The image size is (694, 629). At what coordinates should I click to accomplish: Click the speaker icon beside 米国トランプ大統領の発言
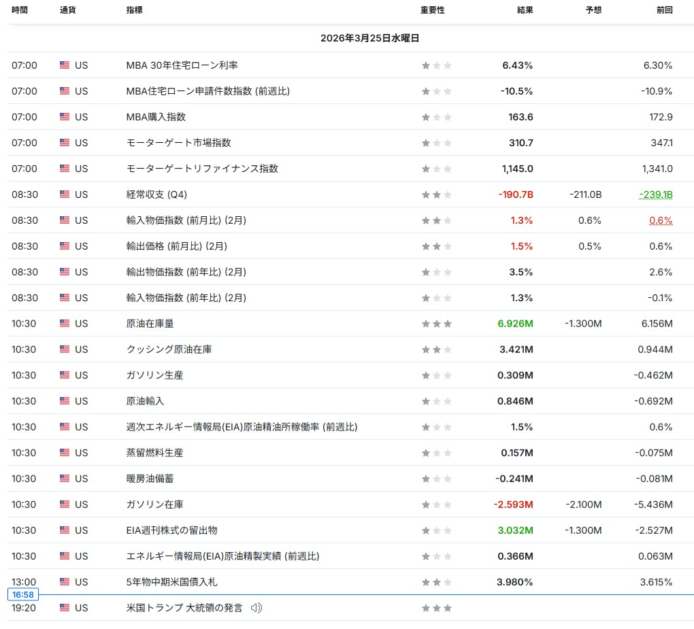(256, 608)
